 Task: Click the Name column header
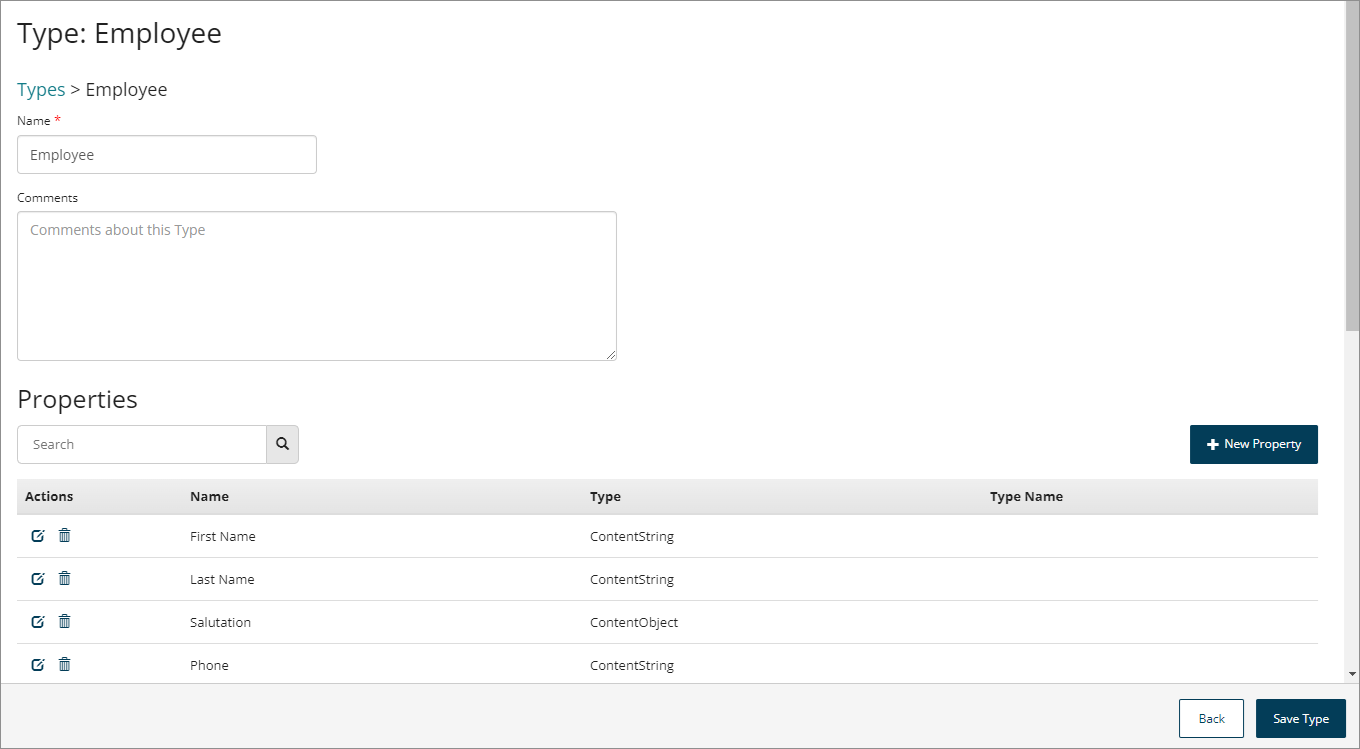tap(209, 497)
